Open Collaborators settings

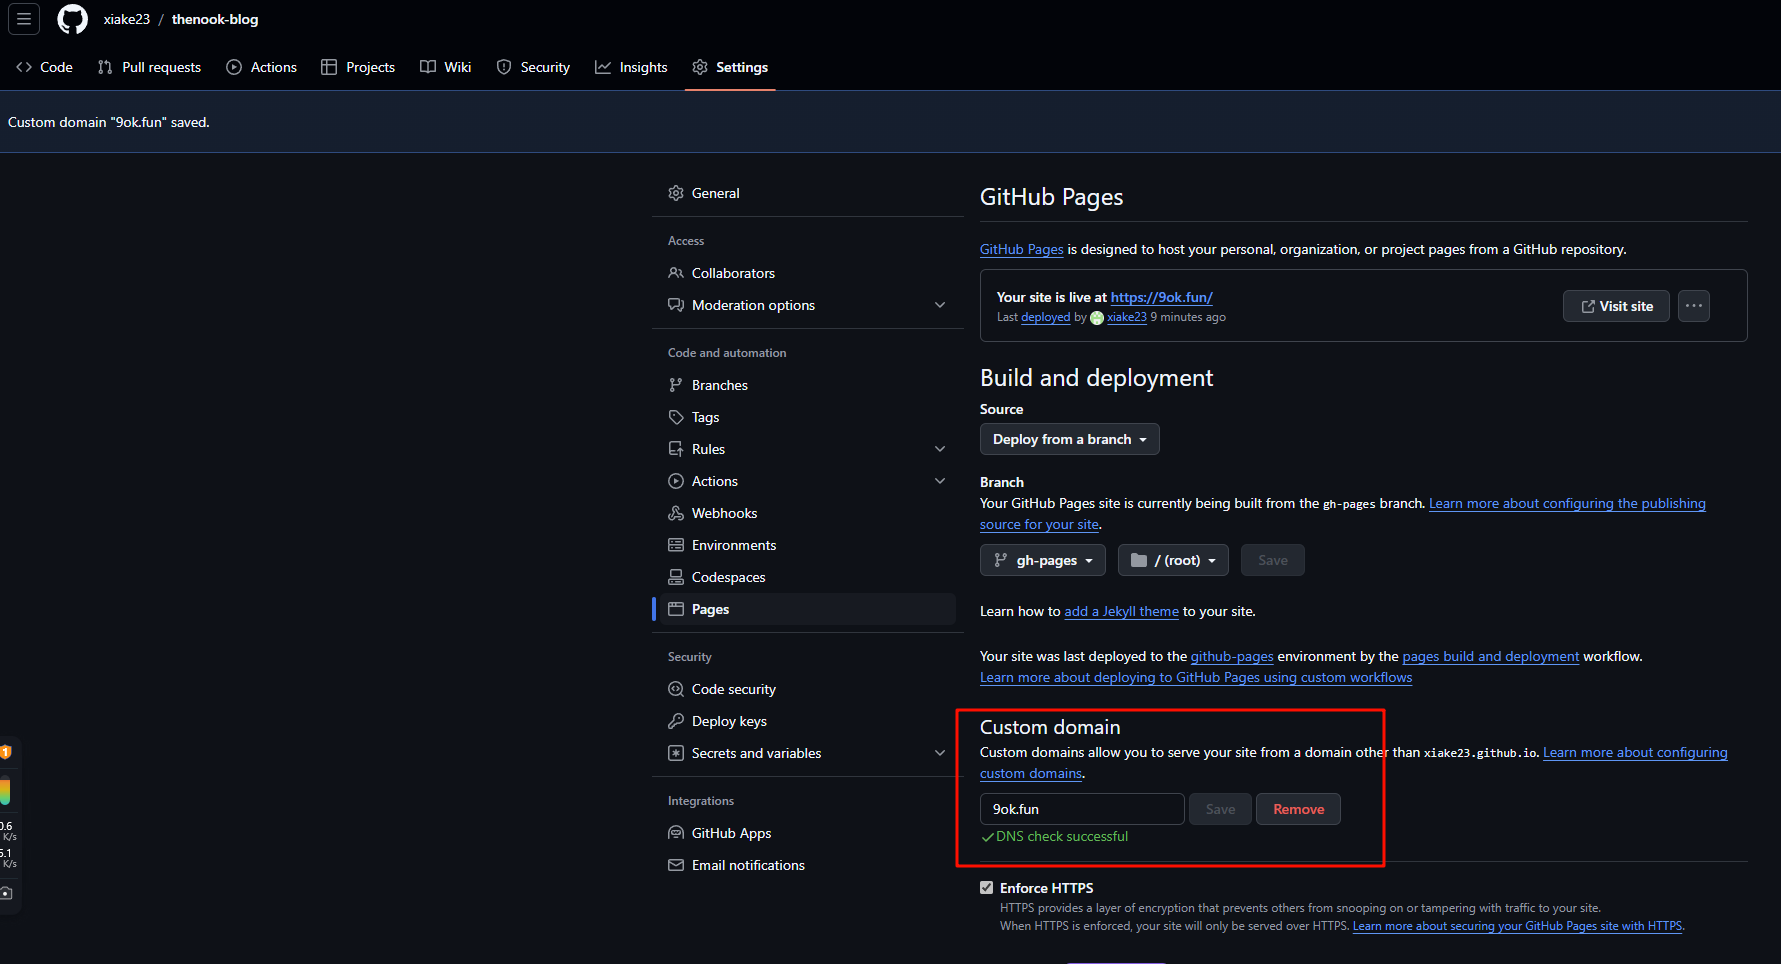pos(808,273)
